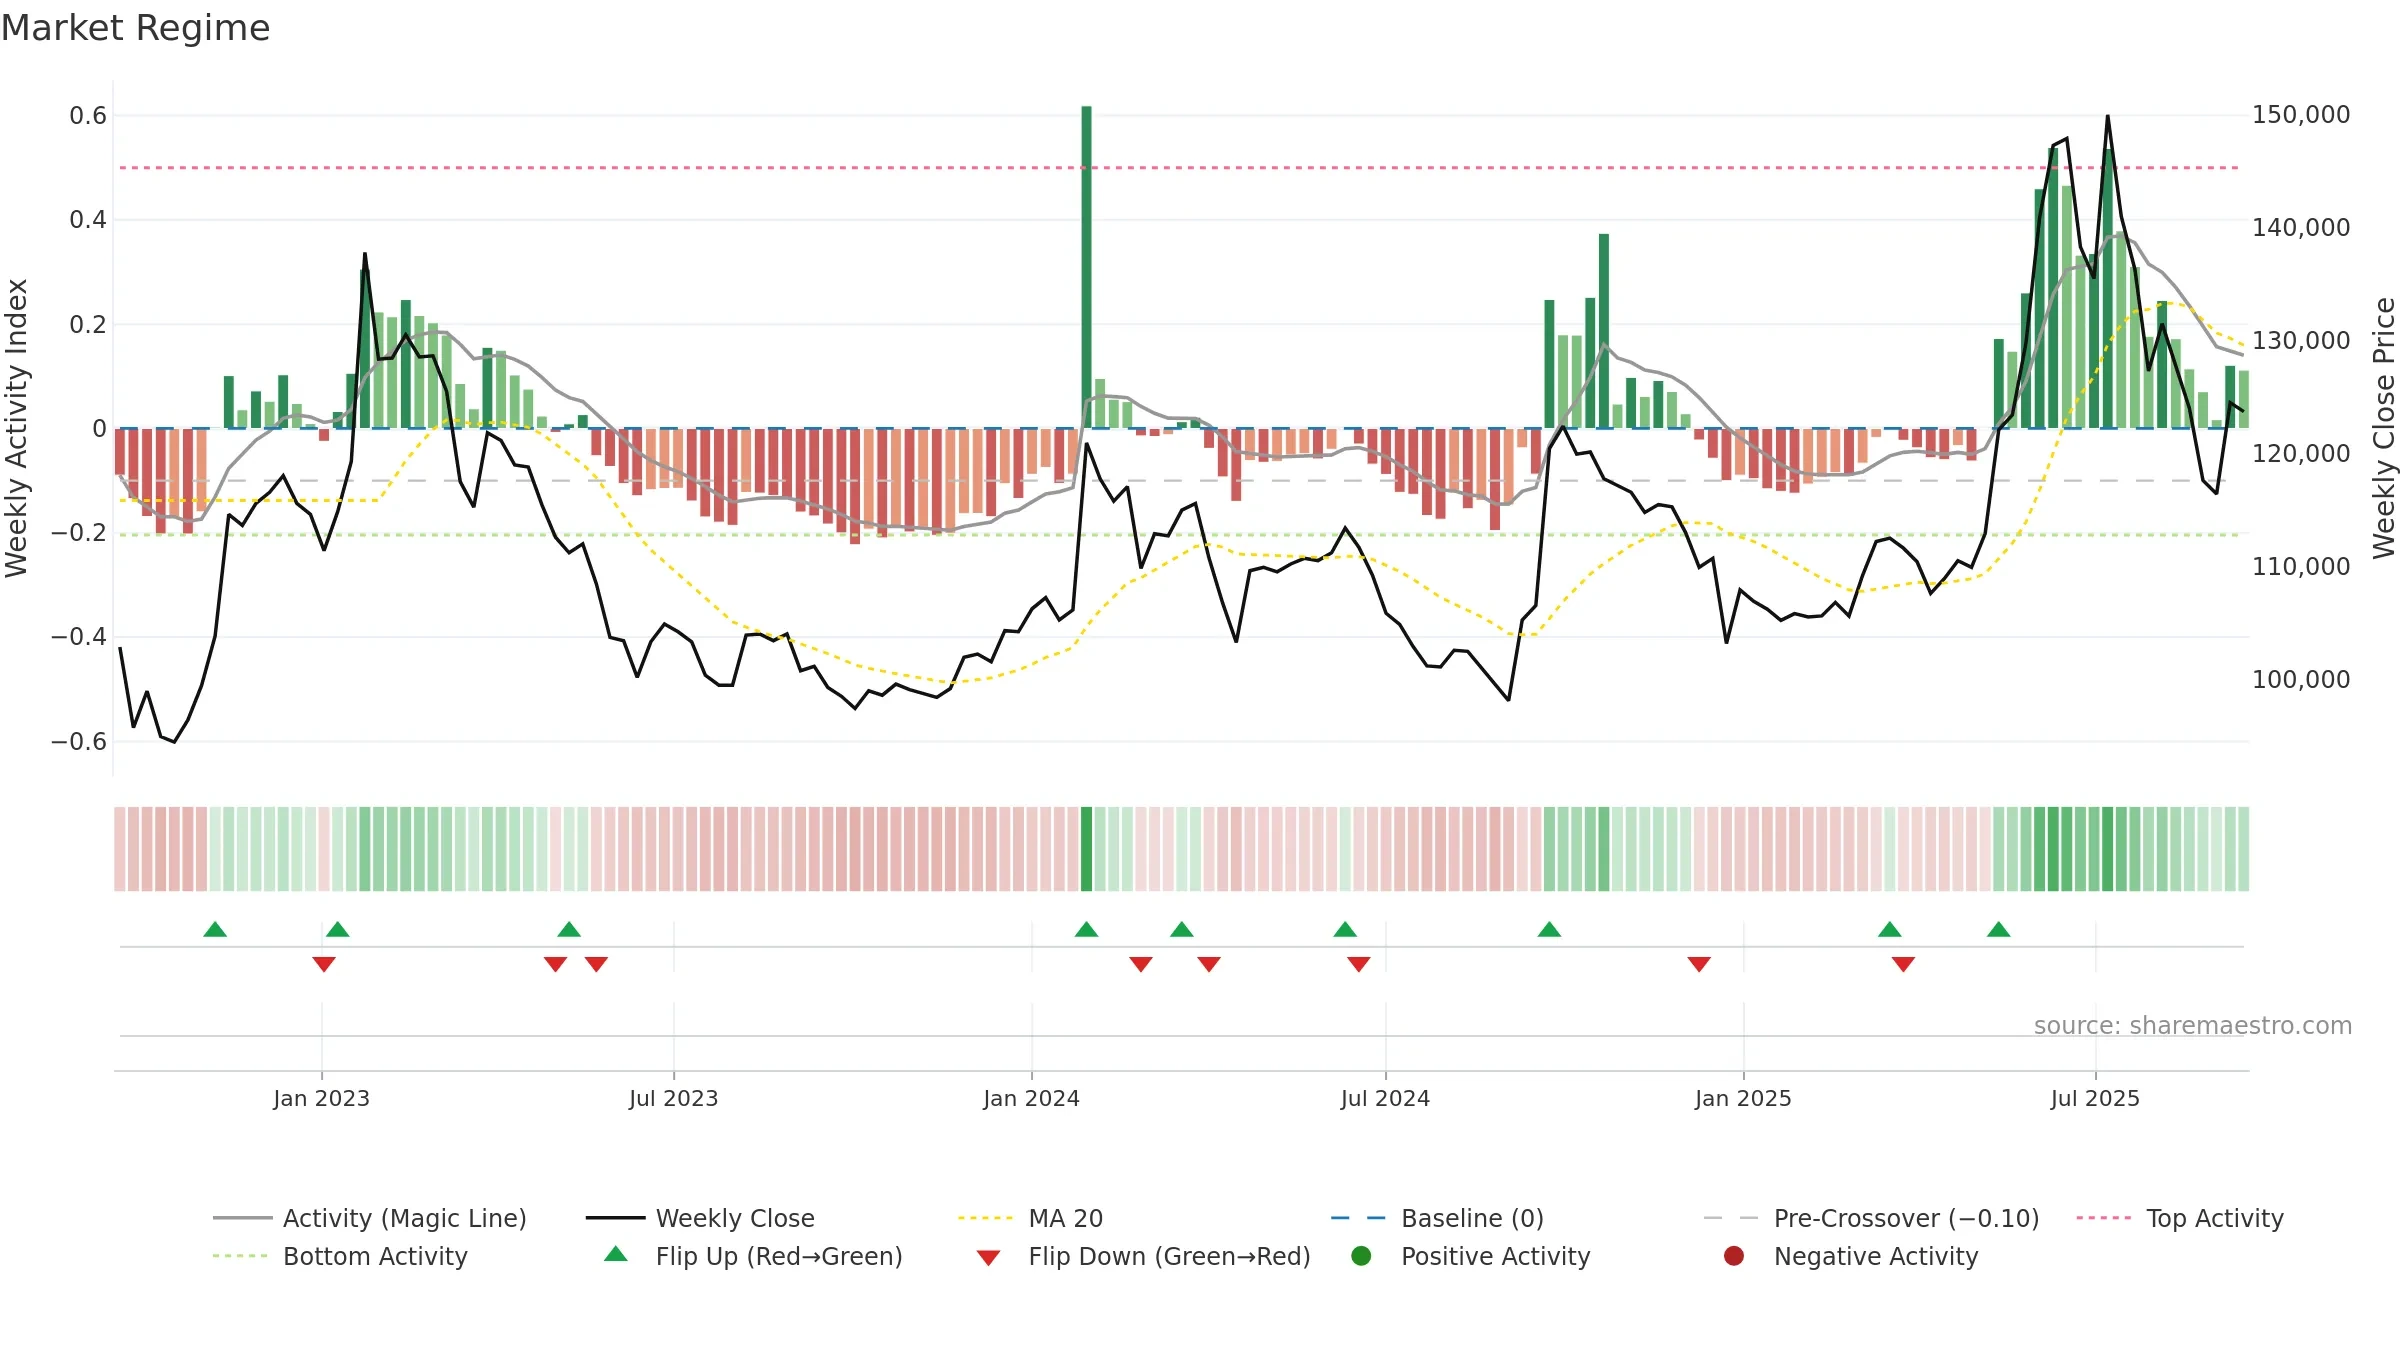Click the 140,000 right axis label
Image resolution: width=2400 pixels, height=1350 pixels.
click(x=2301, y=228)
